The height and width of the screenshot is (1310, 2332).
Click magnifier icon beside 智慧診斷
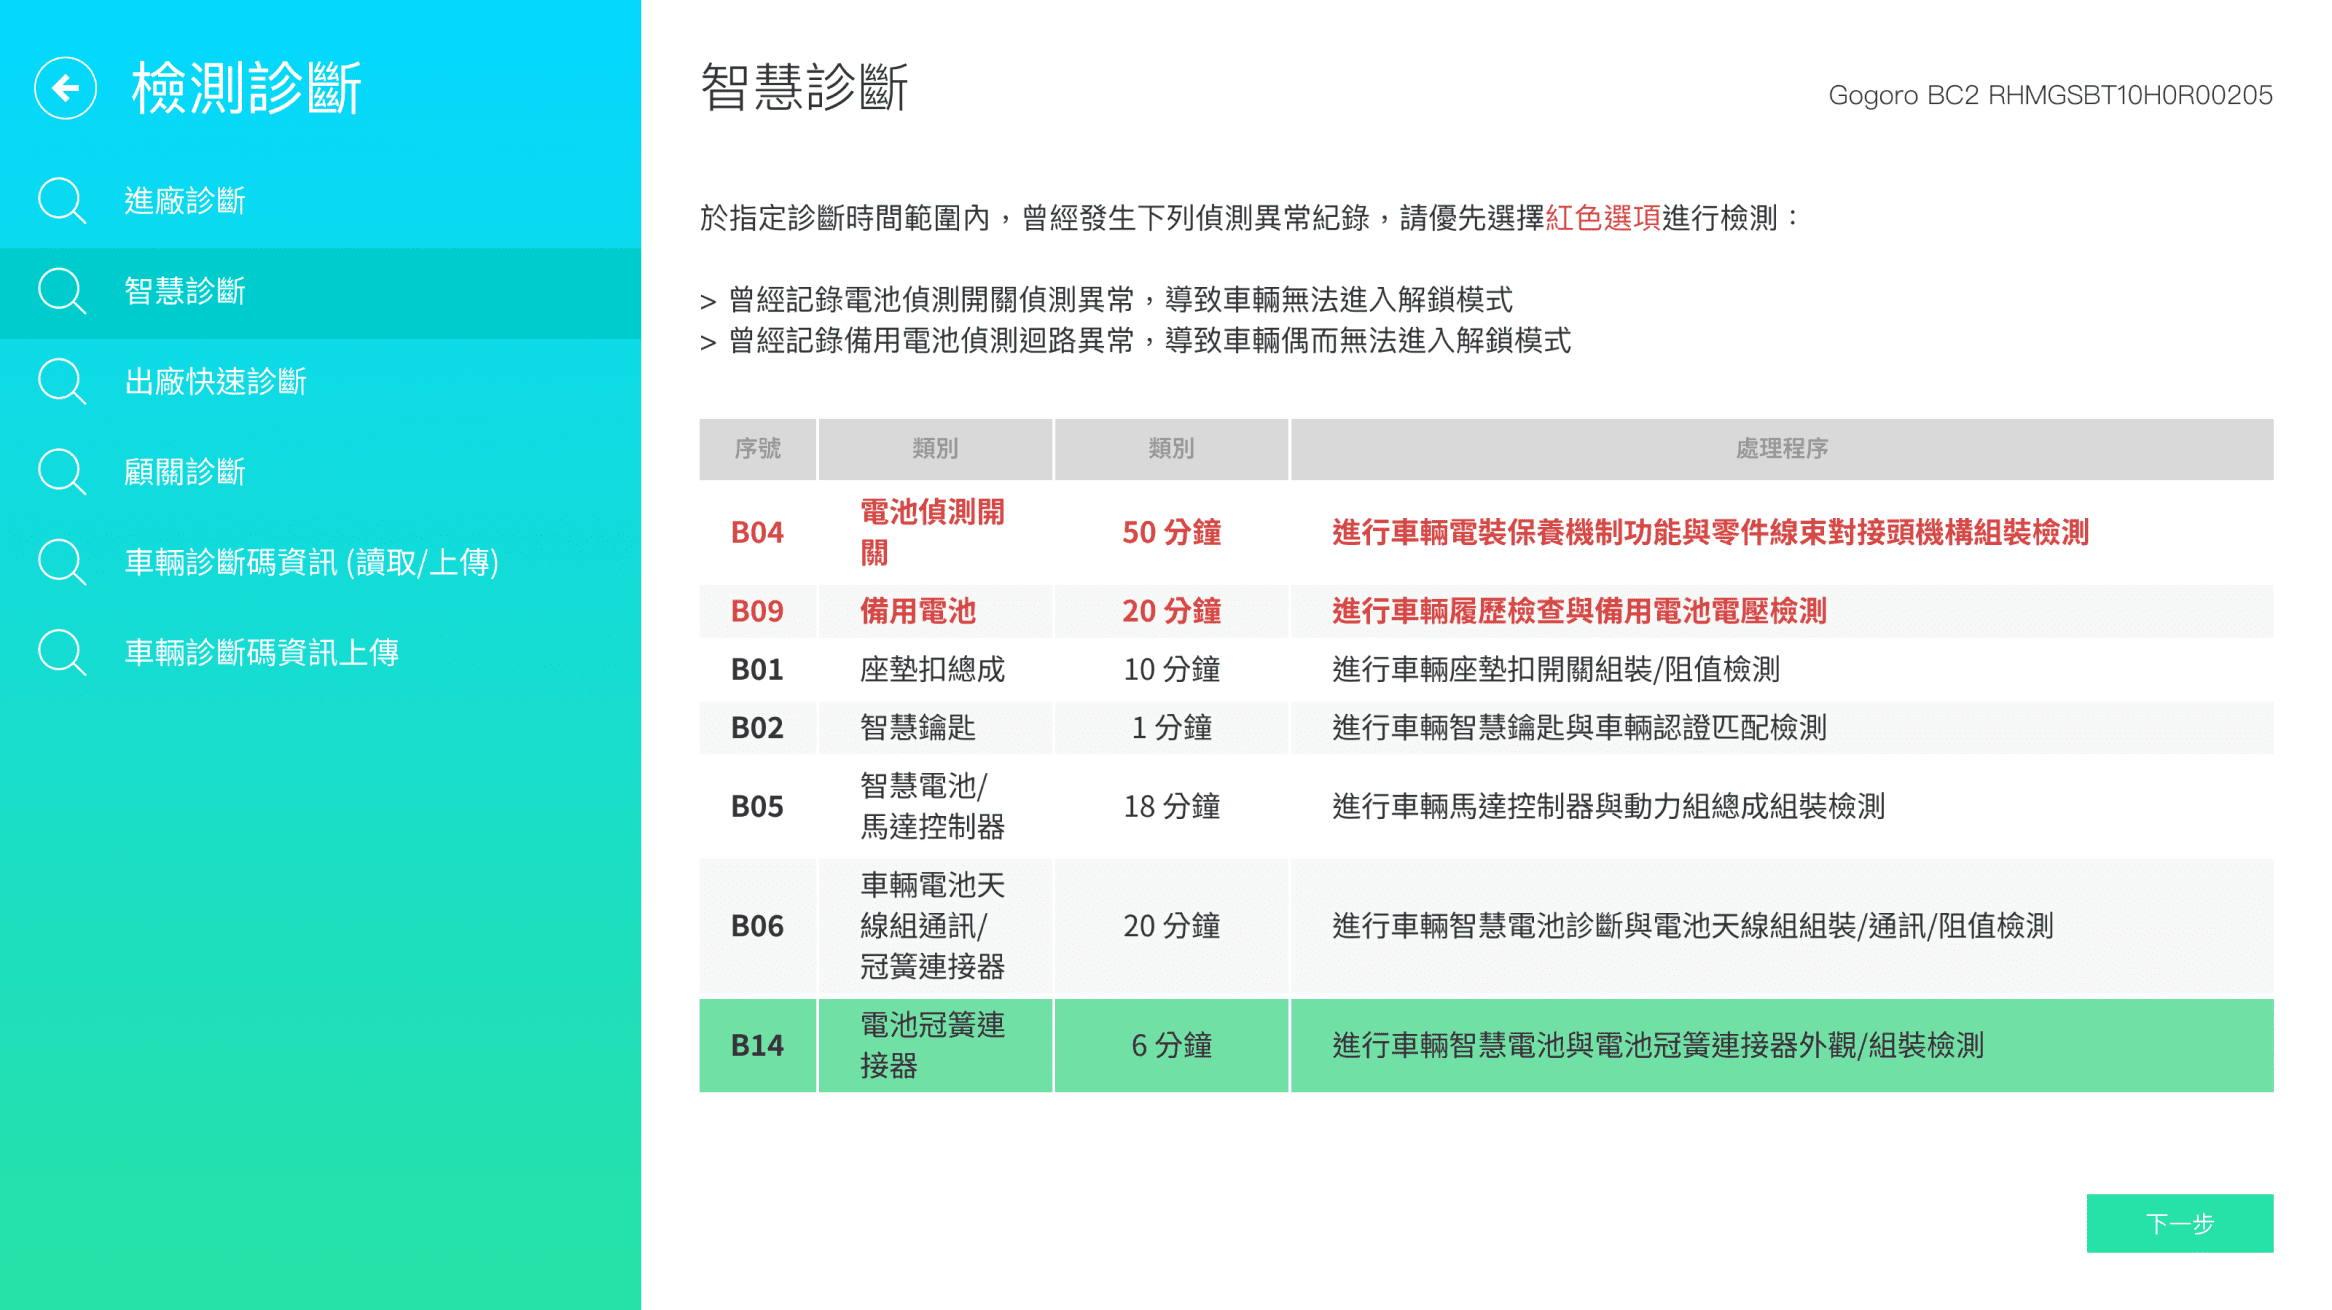[61, 291]
